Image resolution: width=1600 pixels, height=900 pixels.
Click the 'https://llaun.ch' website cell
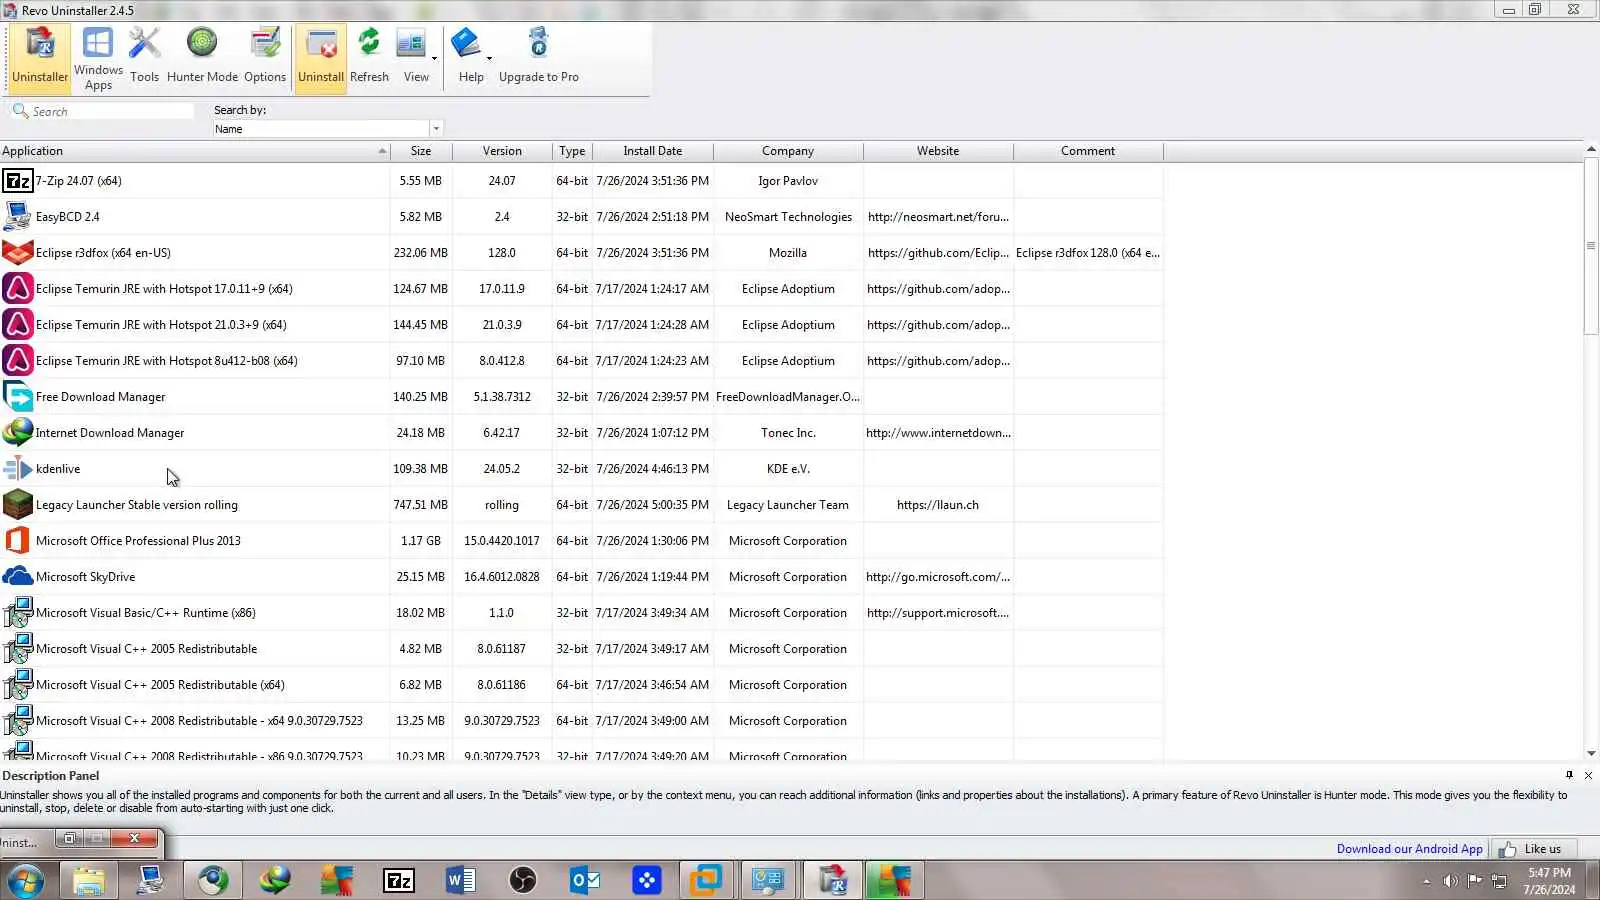click(938, 505)
